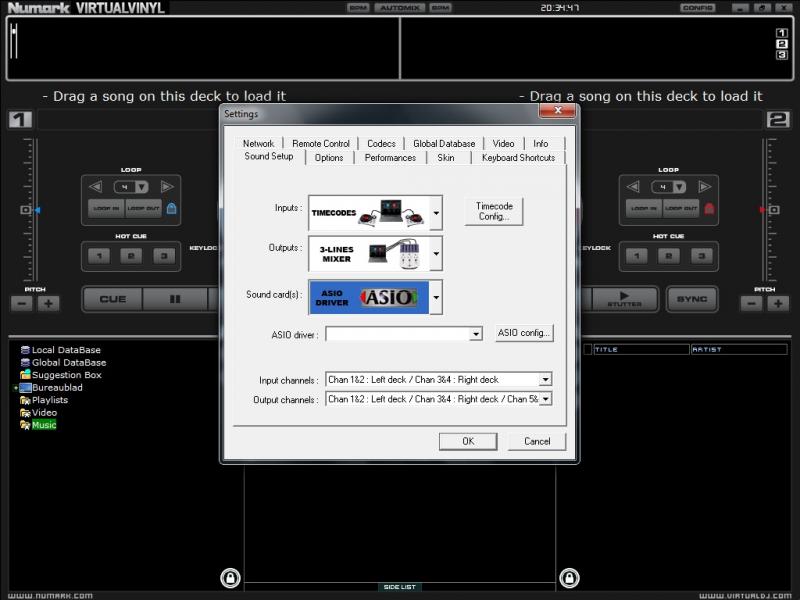Click the left deck loop lock icon
This screenshot has height=600, width=800.
click(x=171, y=208)
